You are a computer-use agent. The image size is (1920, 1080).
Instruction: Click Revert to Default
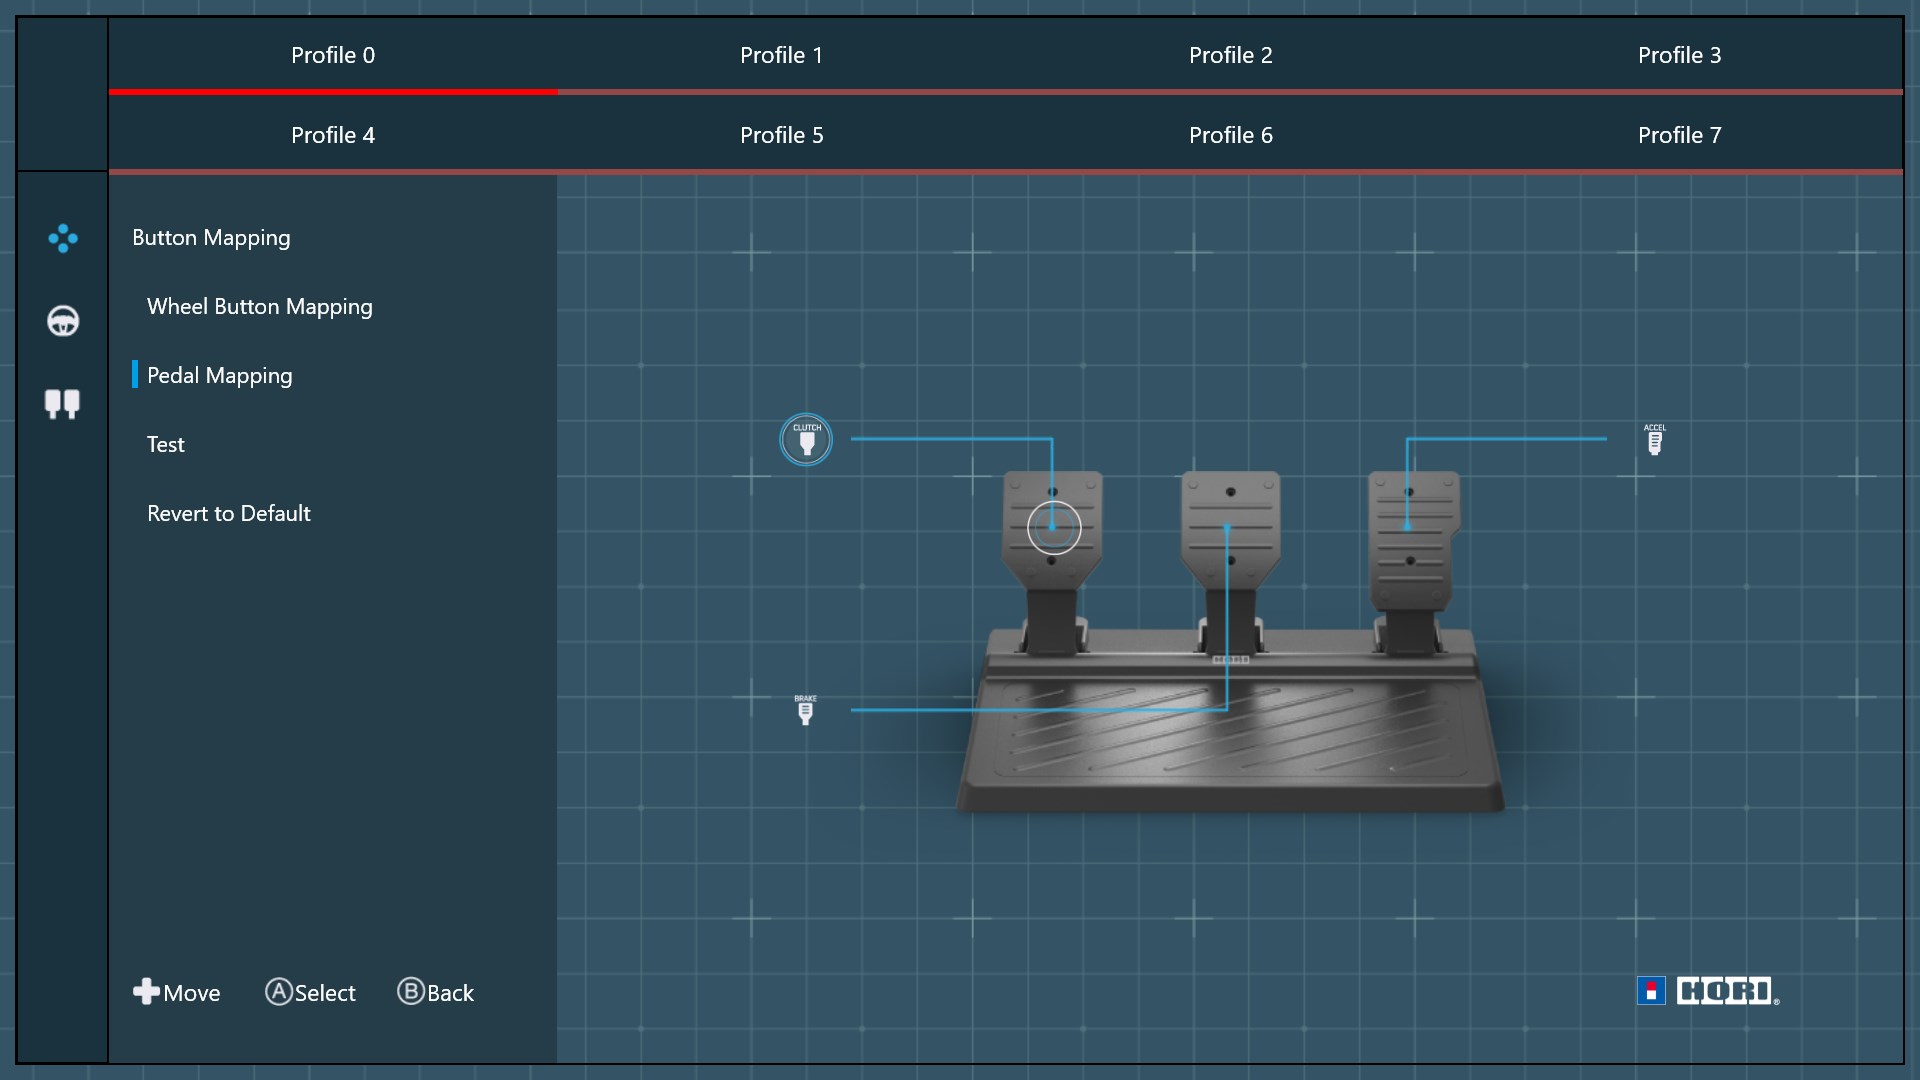tap(228, 514)
